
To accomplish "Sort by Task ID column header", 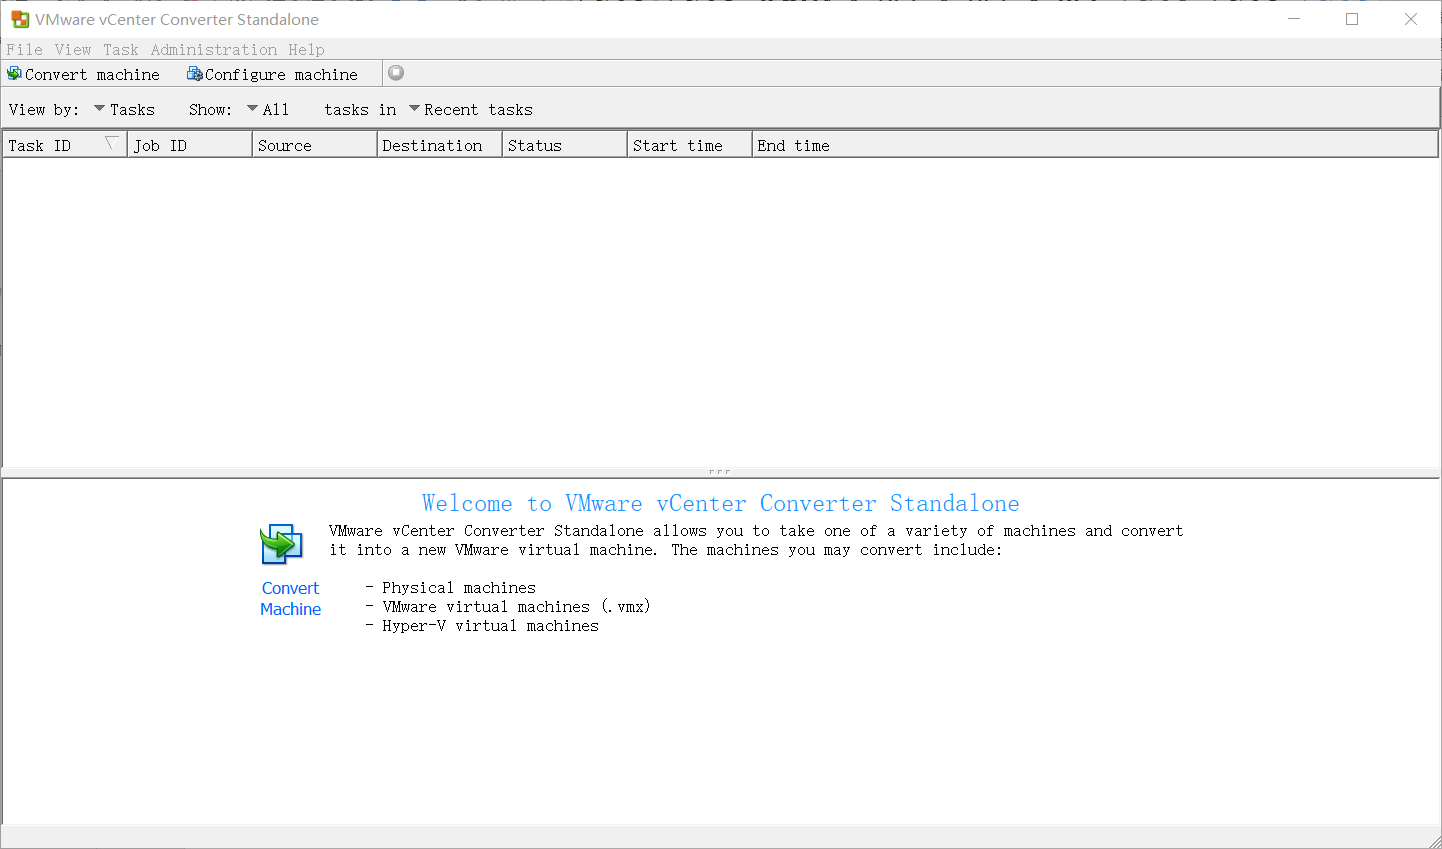I will [x=65, y=145].
